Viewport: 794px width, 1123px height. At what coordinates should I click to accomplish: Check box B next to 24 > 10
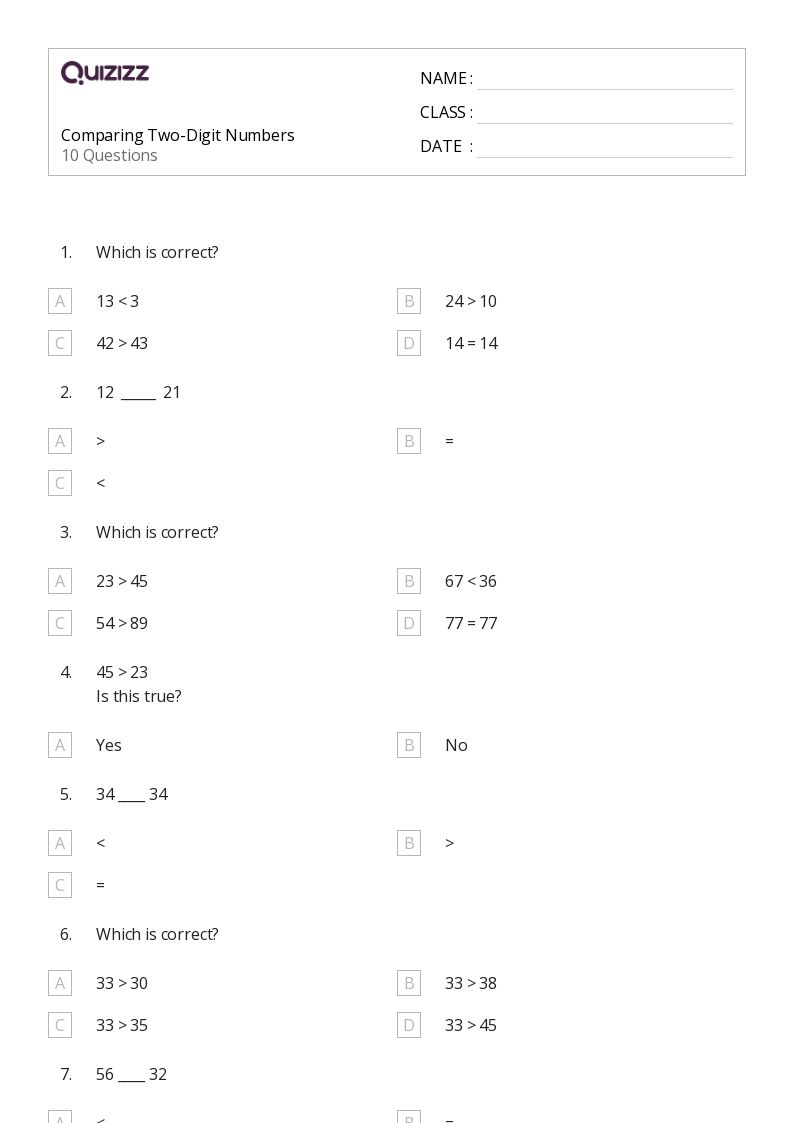pyautogui.click(x=409, y=302)
